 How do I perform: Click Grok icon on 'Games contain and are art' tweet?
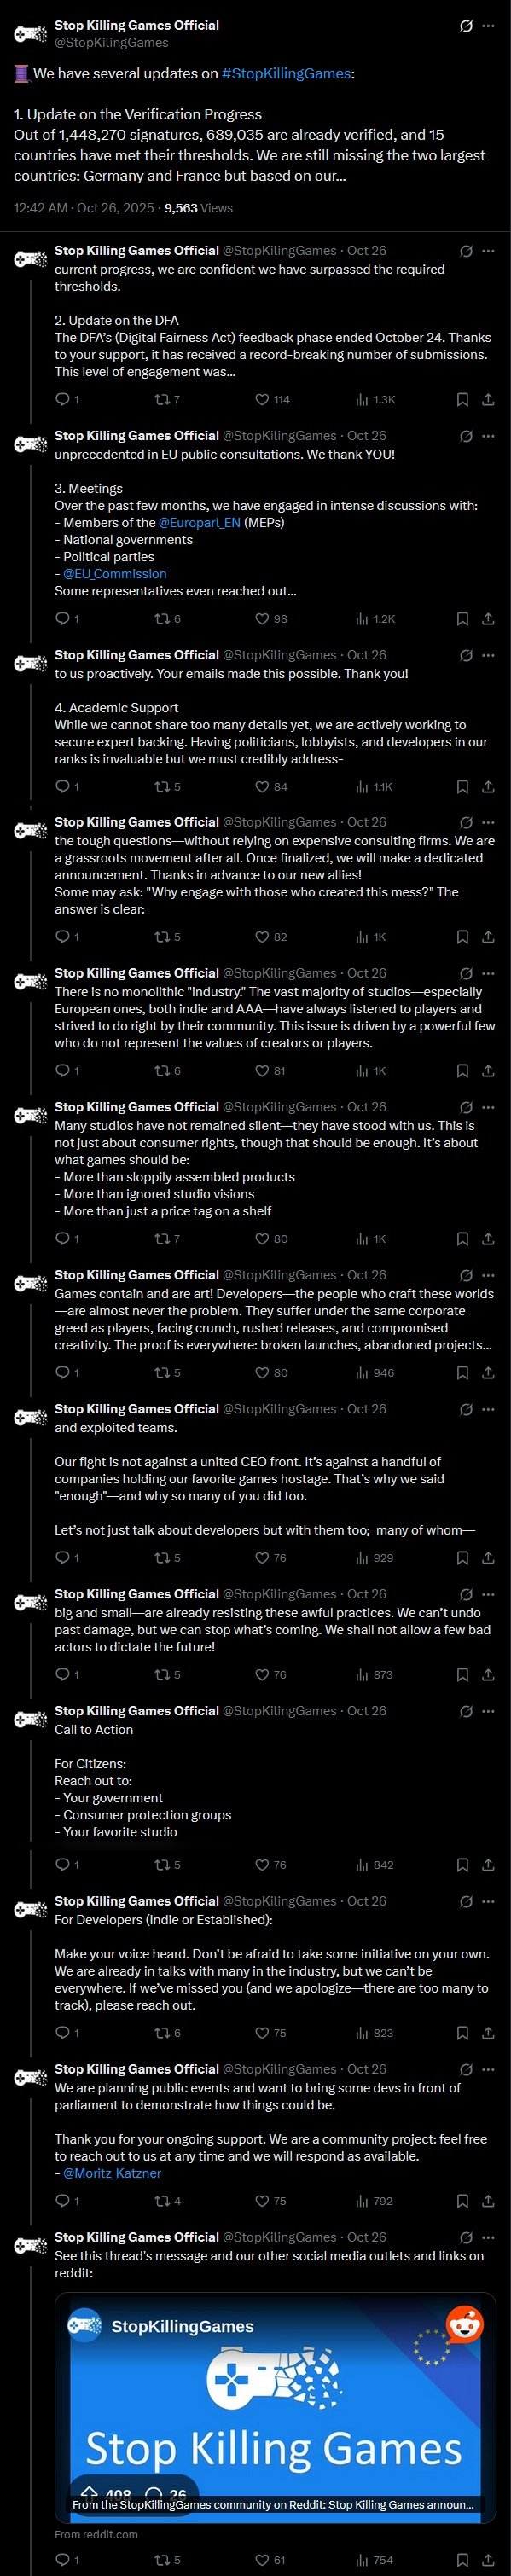pyautogui.click(x=465, y=1275)
